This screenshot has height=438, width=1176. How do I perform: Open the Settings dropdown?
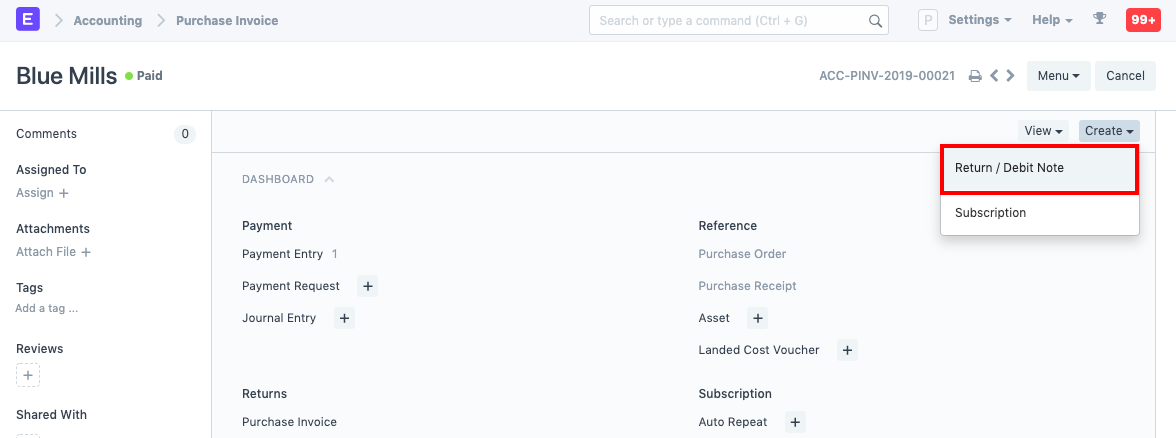(x=979, y=20)
